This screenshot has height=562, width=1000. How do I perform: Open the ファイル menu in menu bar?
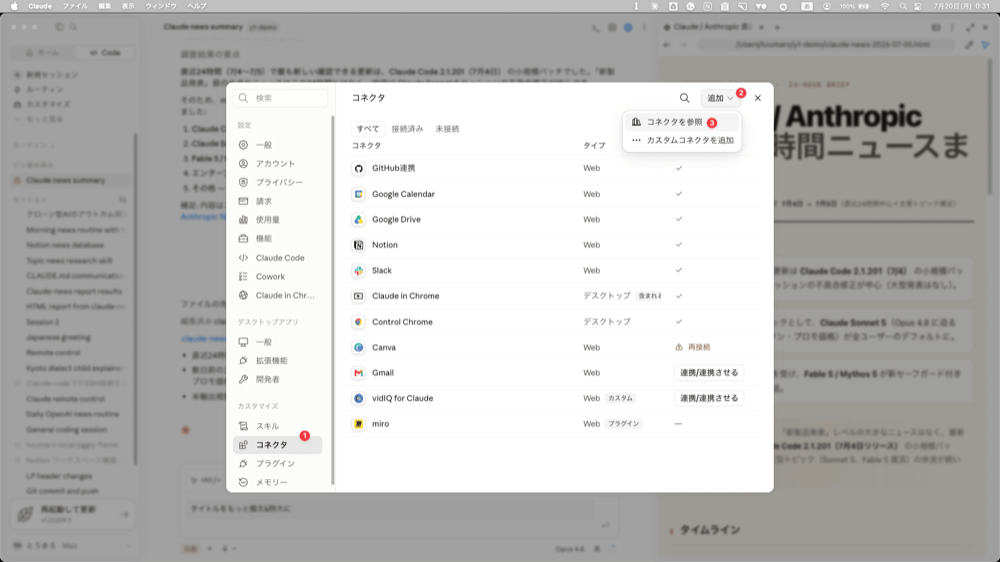[75, 6]
